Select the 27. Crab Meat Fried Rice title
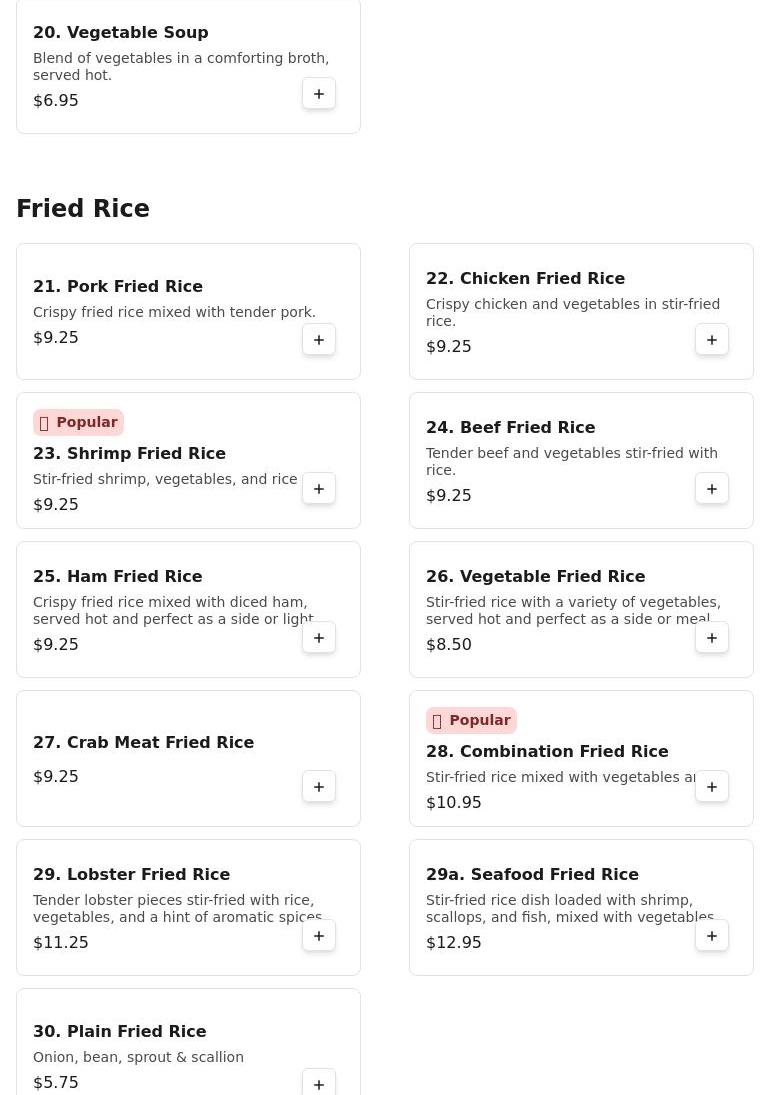 pos(143,742)
